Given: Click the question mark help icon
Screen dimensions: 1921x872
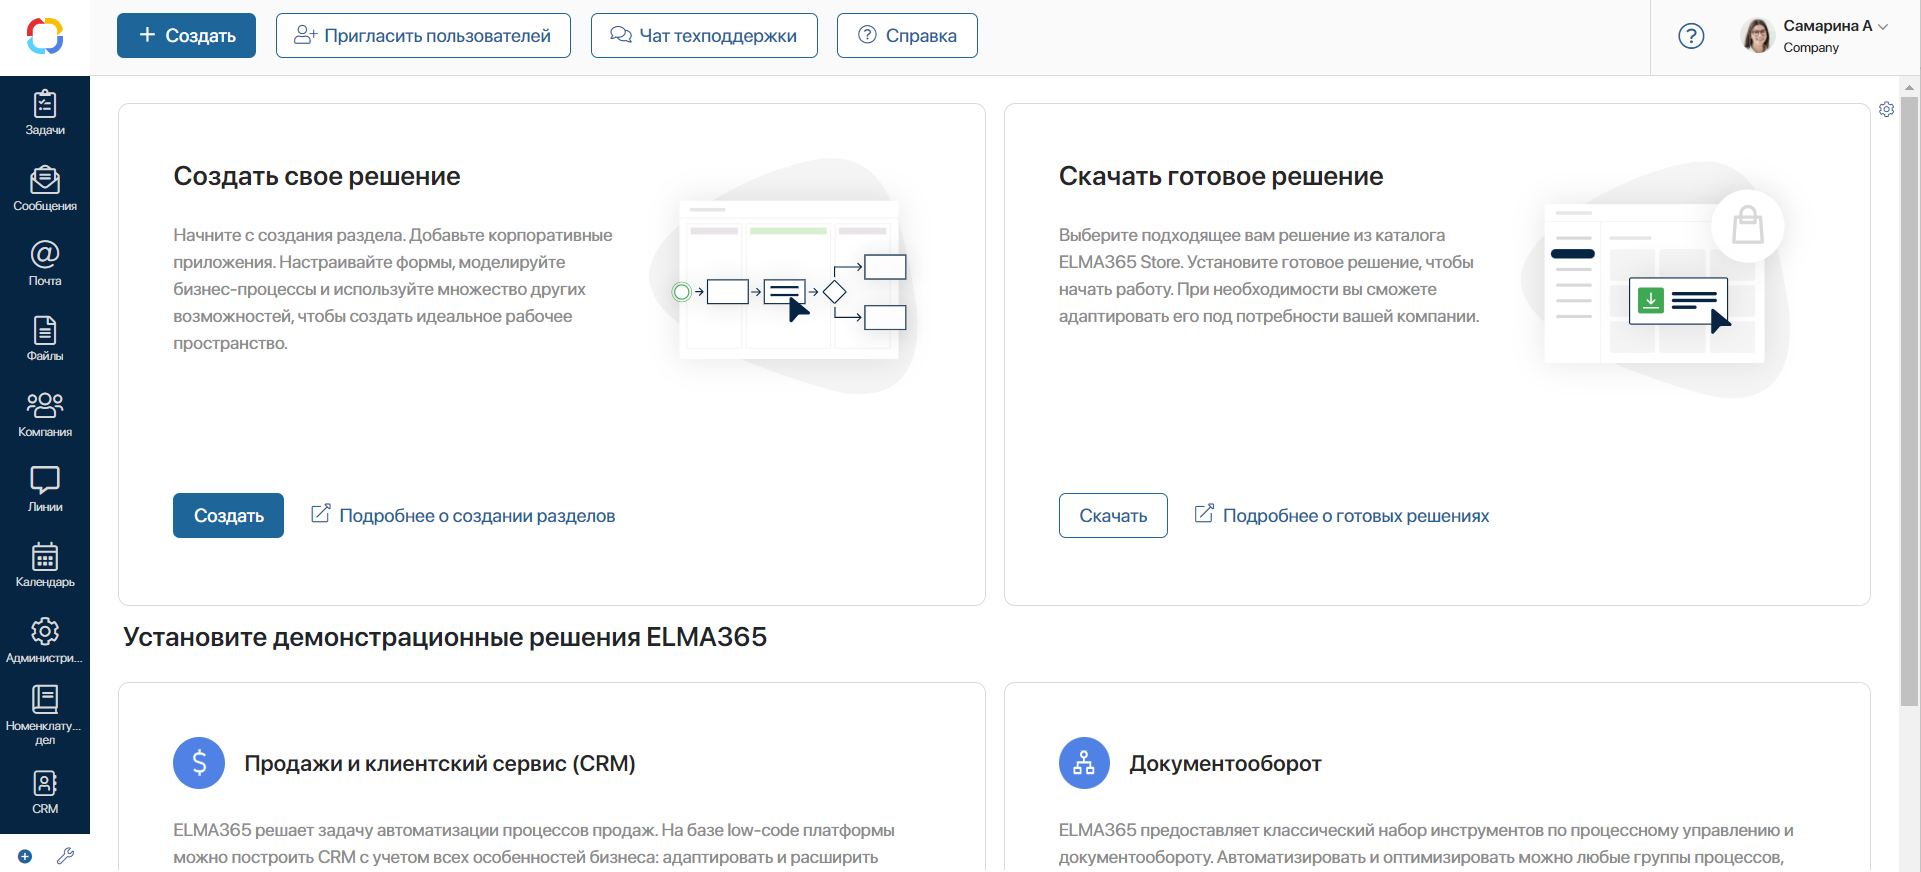Looking at the screenshot, I should 1691,36.
